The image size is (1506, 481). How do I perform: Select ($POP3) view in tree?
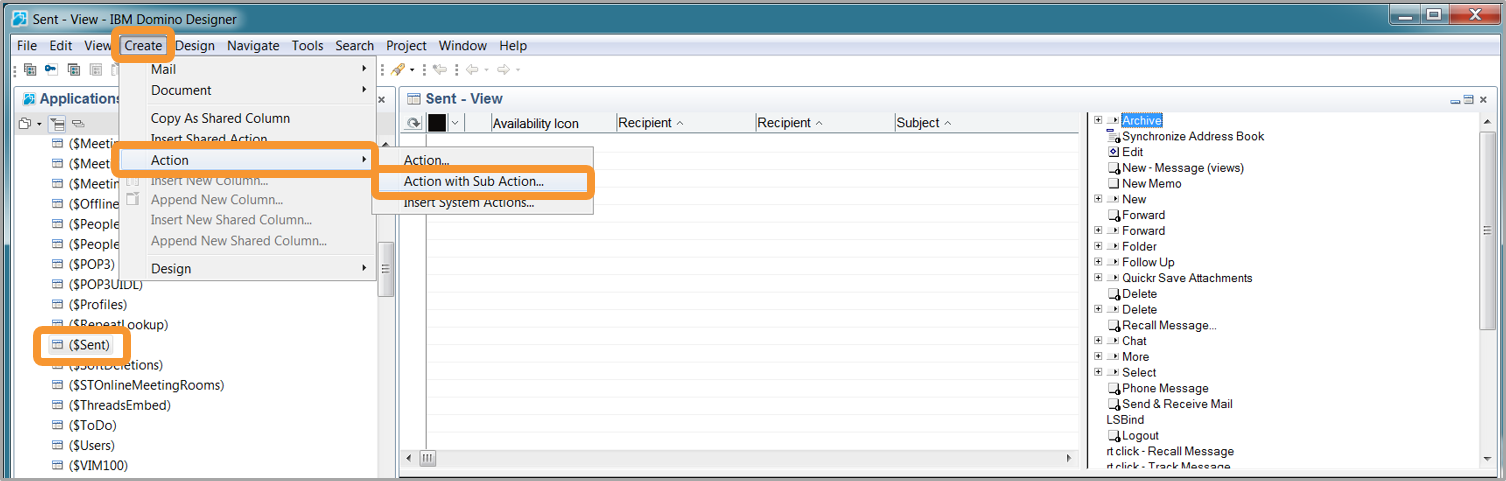(92, 264)
